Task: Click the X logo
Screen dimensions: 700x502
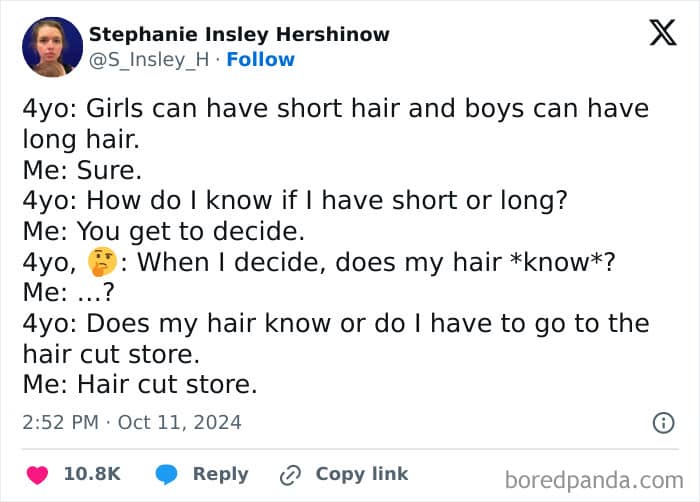Action: click(x=662, y=33)
